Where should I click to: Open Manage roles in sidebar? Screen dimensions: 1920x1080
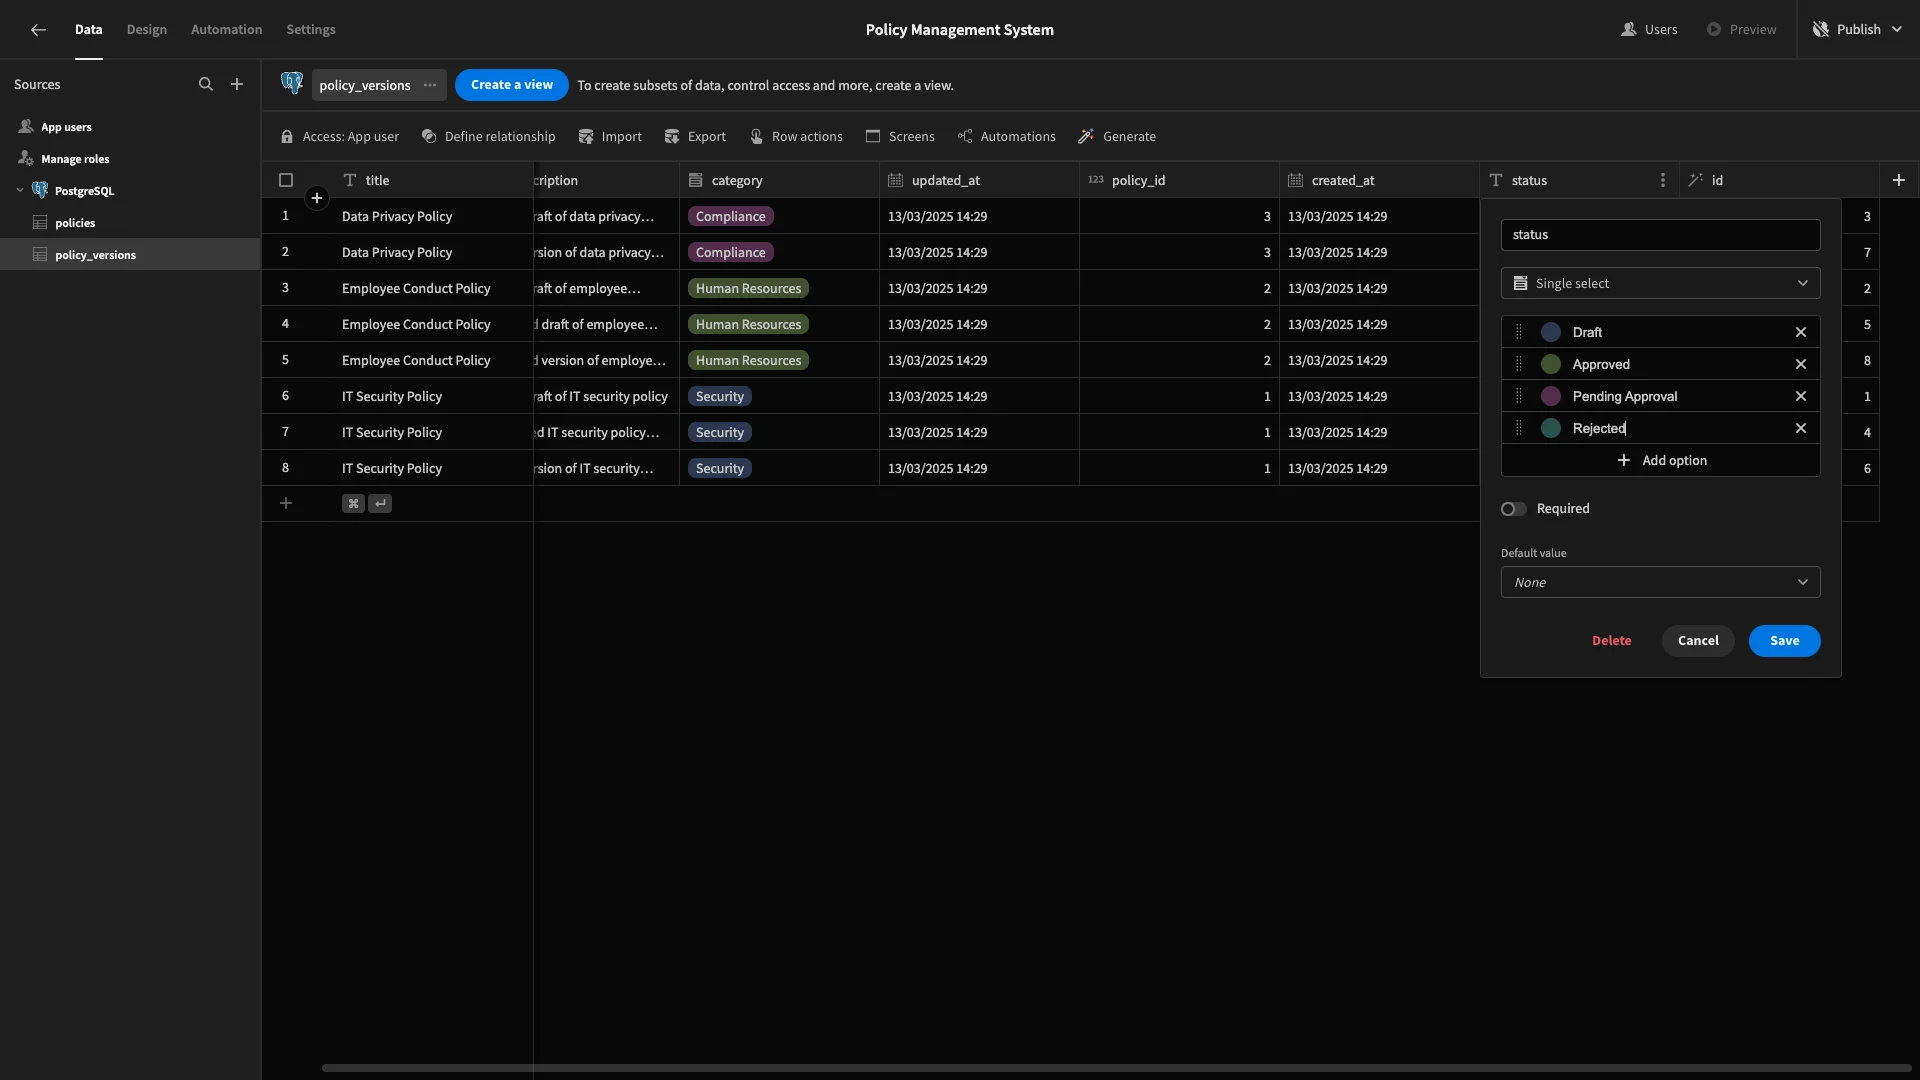[x=130, y=159]
